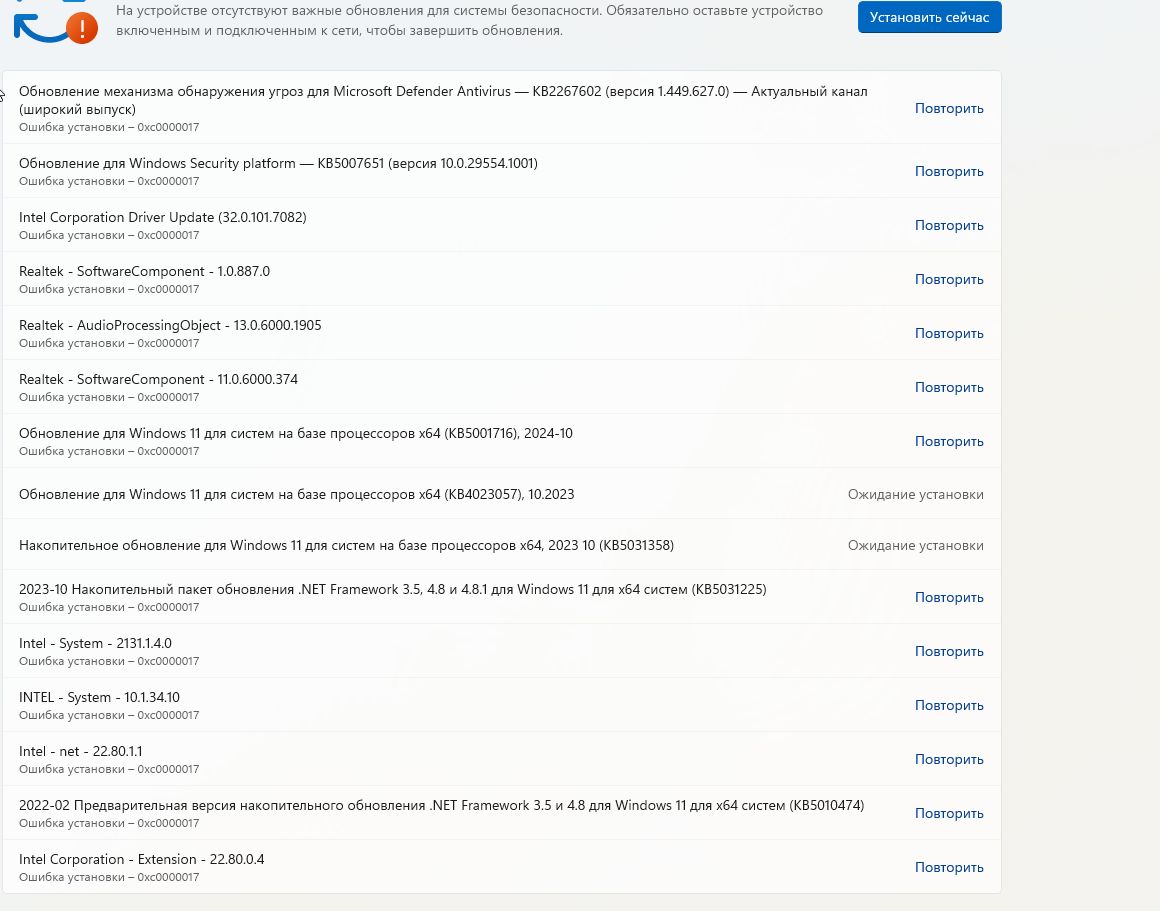This screenshot has width=1160, height=911.
Task: Select 'INTEL - System - 10.1.34.10' text
Action: tap(99, 697)
